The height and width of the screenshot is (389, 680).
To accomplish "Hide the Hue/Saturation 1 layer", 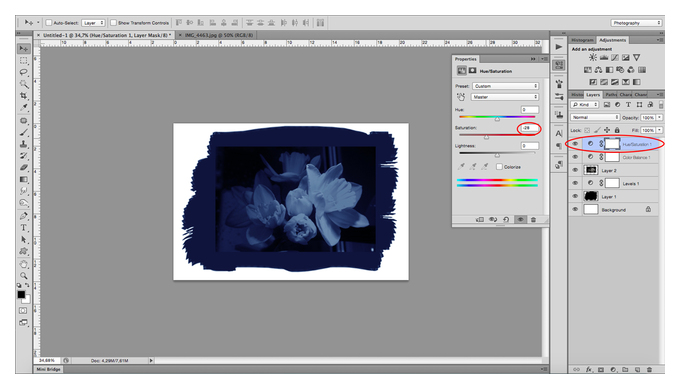I will tap(575, 144).
